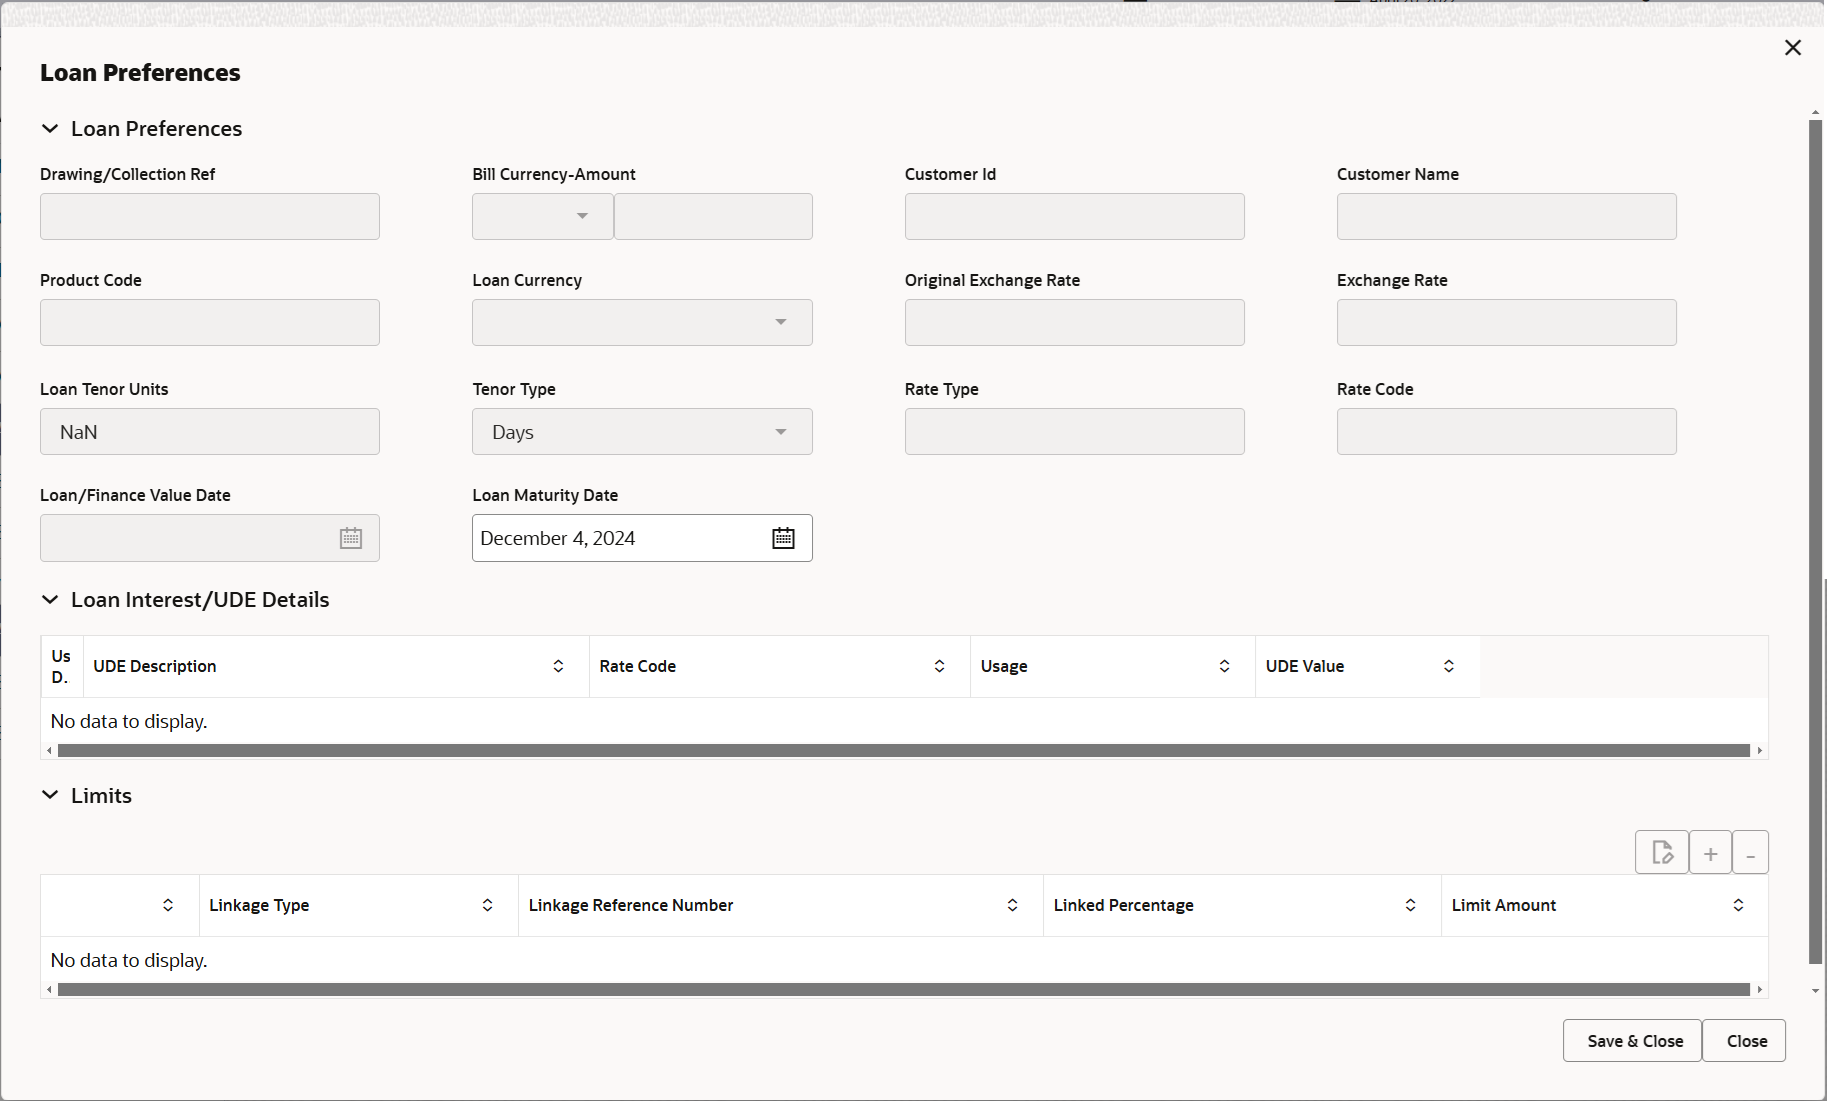
Task: Click scroll-right arrow of UDE table
Action: (x=1759, y=750)
